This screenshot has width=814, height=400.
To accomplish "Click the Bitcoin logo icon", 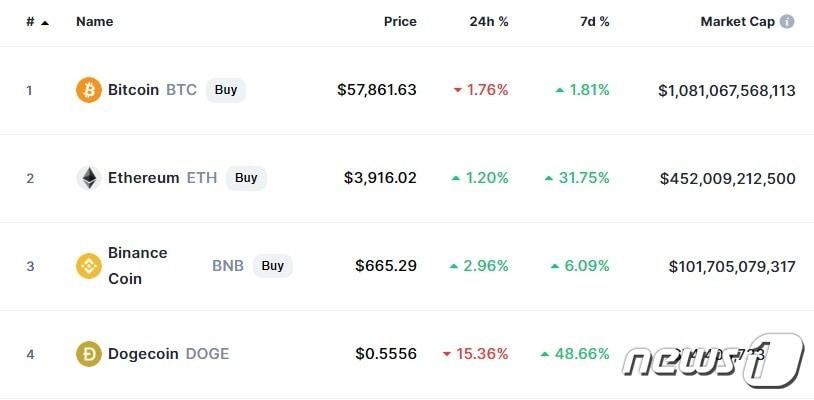I will 89,90.
